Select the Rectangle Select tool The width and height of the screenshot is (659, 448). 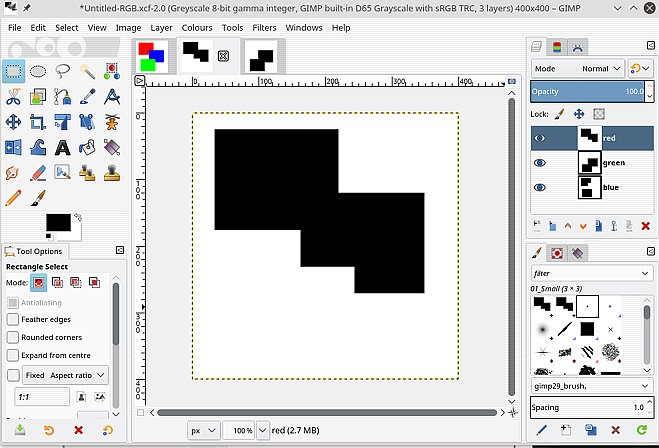[13, 71]
